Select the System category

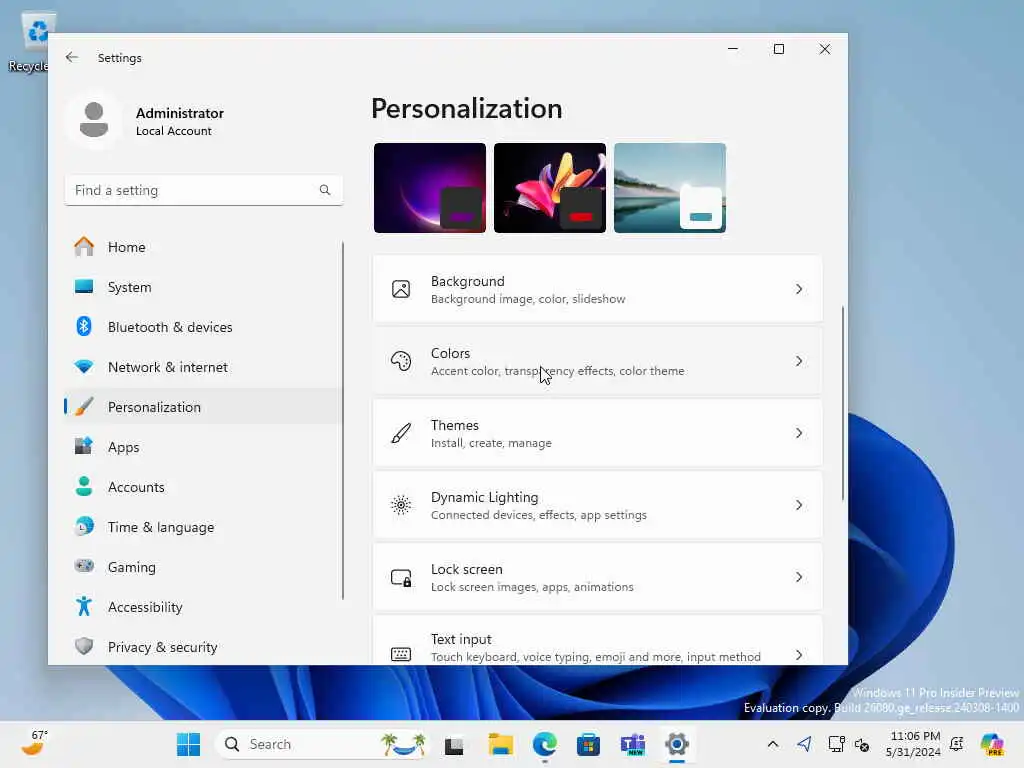(204, 287)
